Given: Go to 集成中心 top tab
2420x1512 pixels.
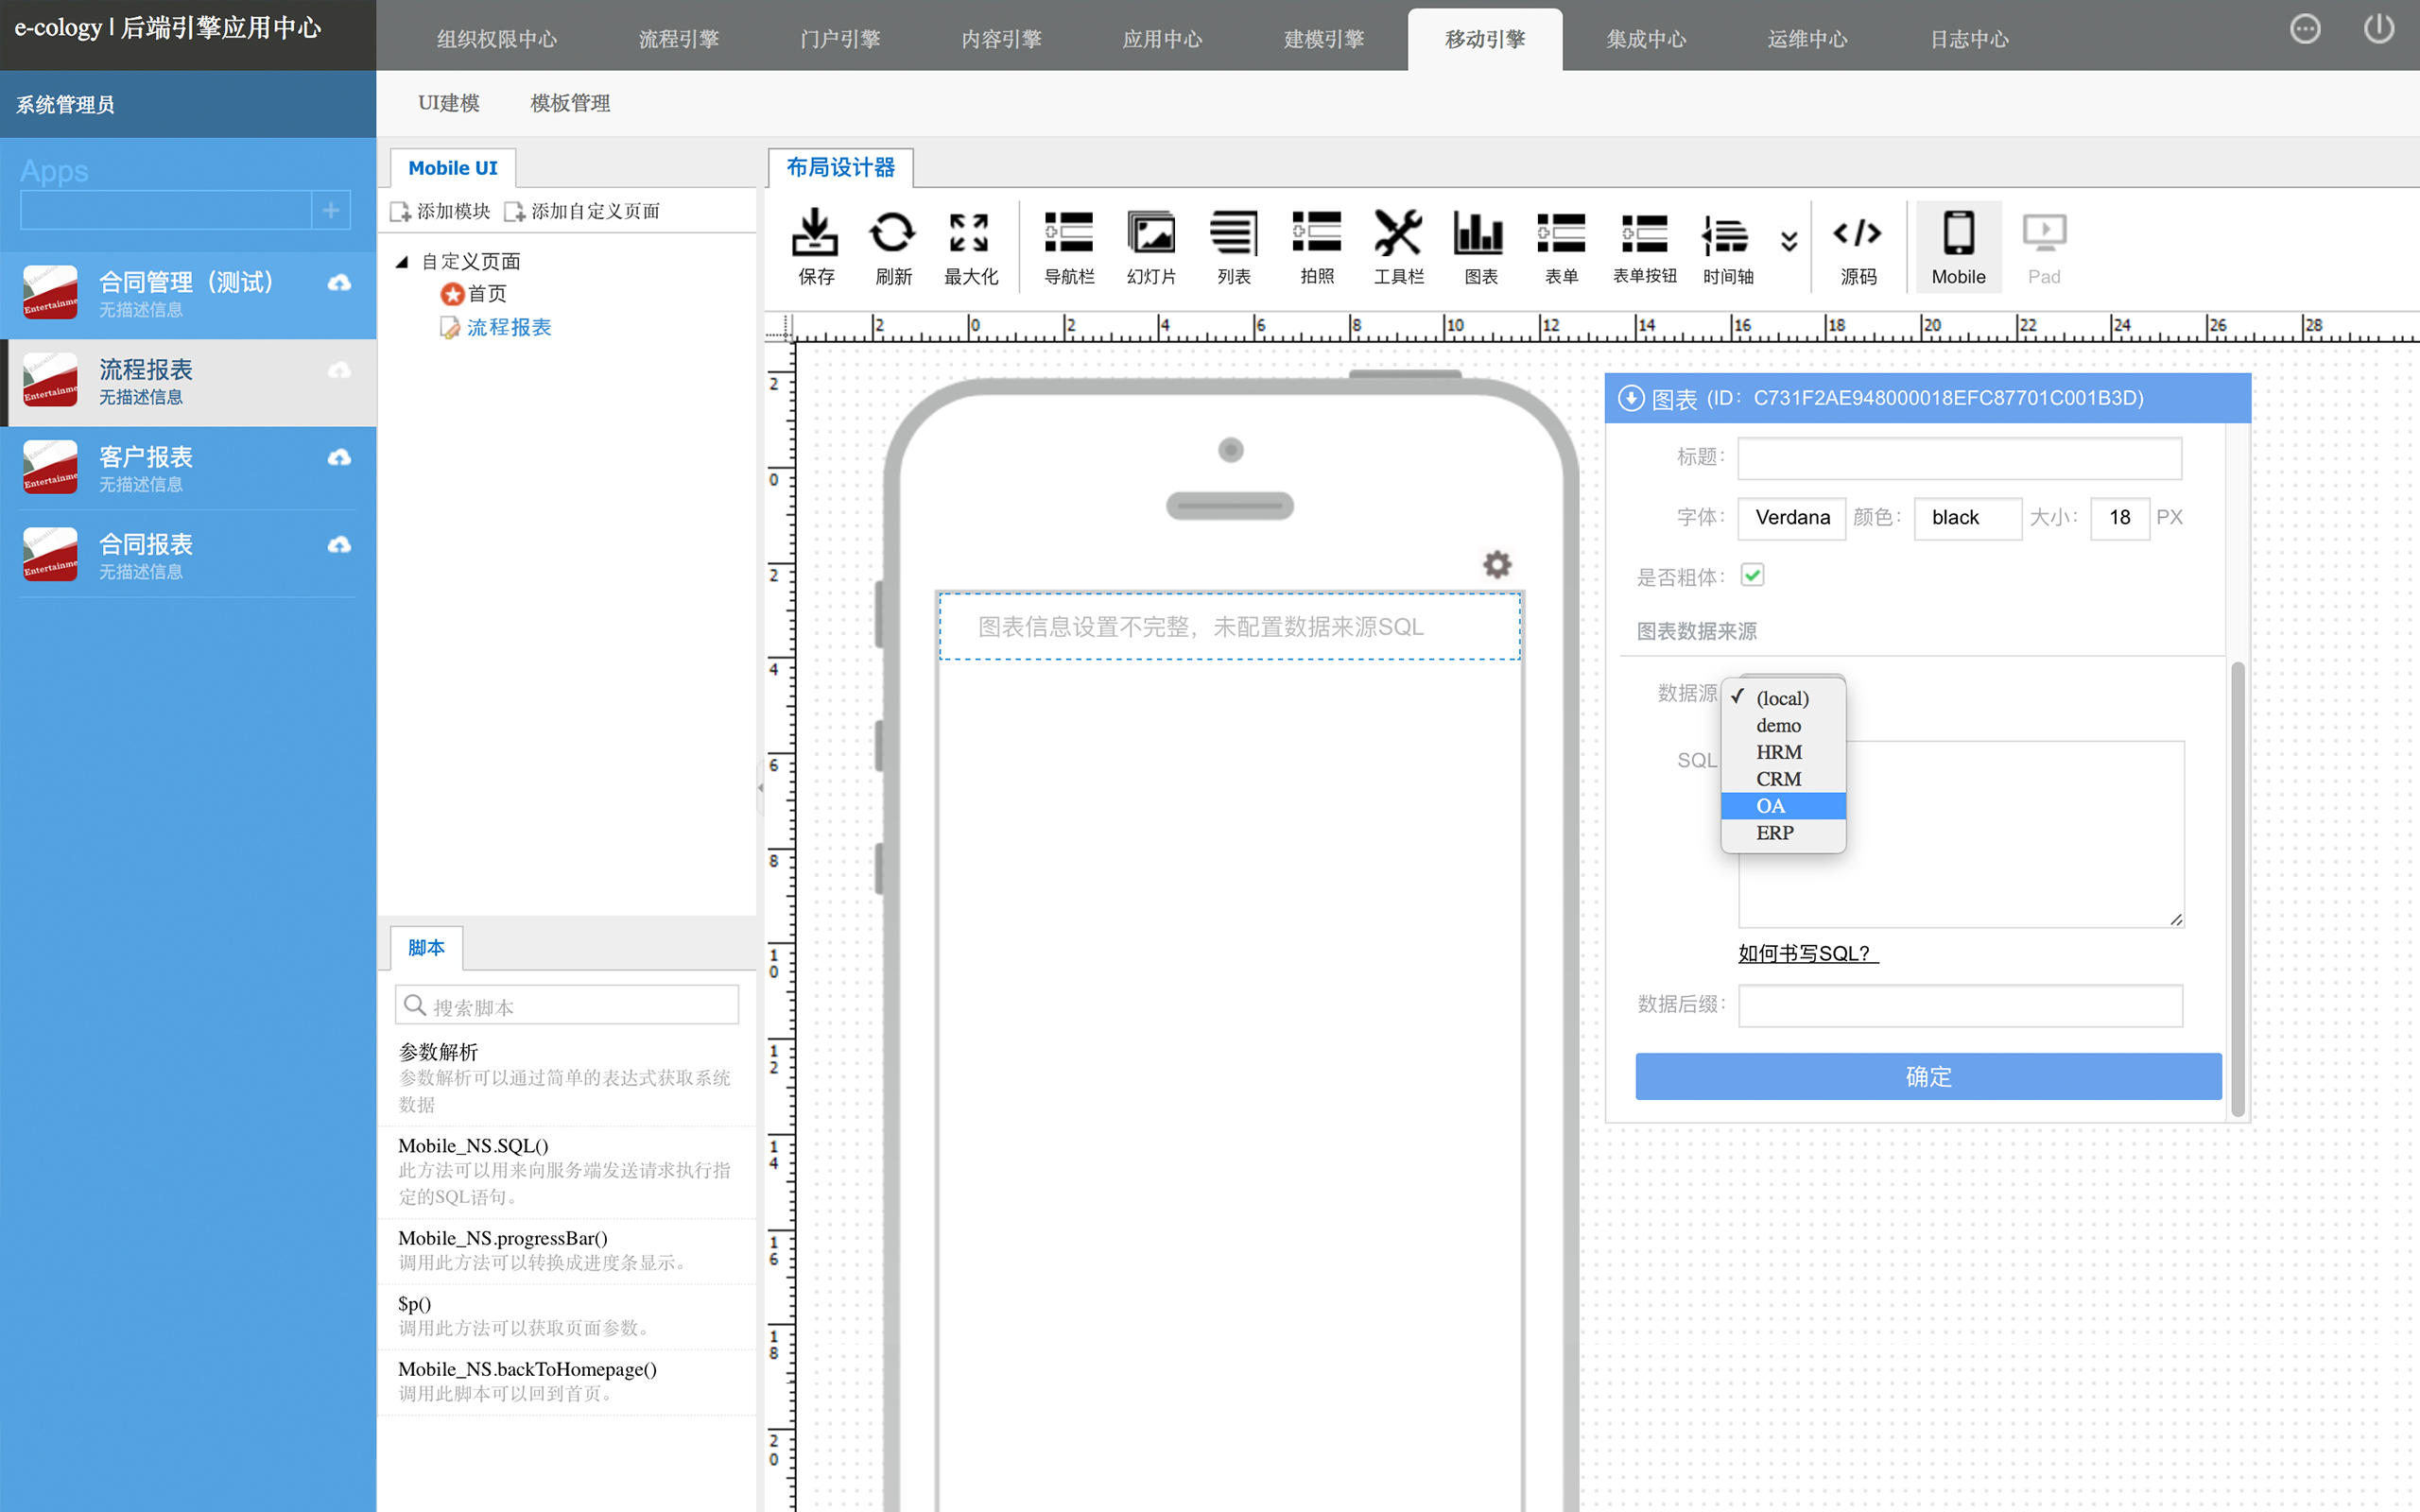Looking at the screenshot, I should 1646,39.
